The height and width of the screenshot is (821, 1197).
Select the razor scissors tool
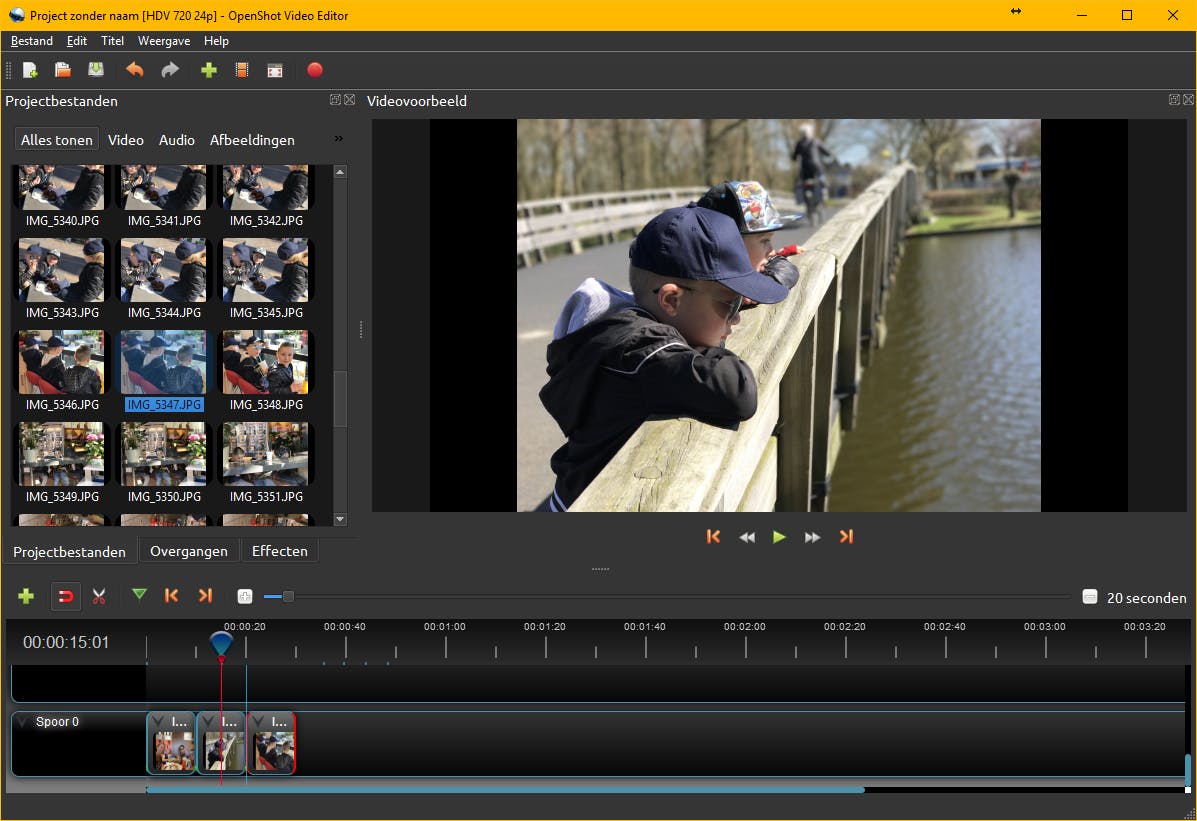[x=99, y=596]
